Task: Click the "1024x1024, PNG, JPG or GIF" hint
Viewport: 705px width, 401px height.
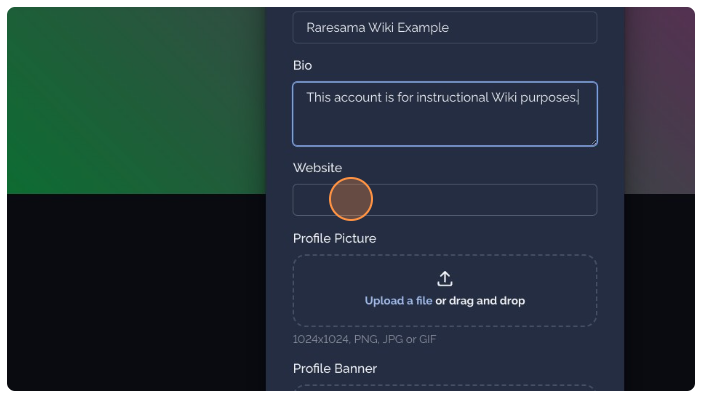Action: (365, 339)
